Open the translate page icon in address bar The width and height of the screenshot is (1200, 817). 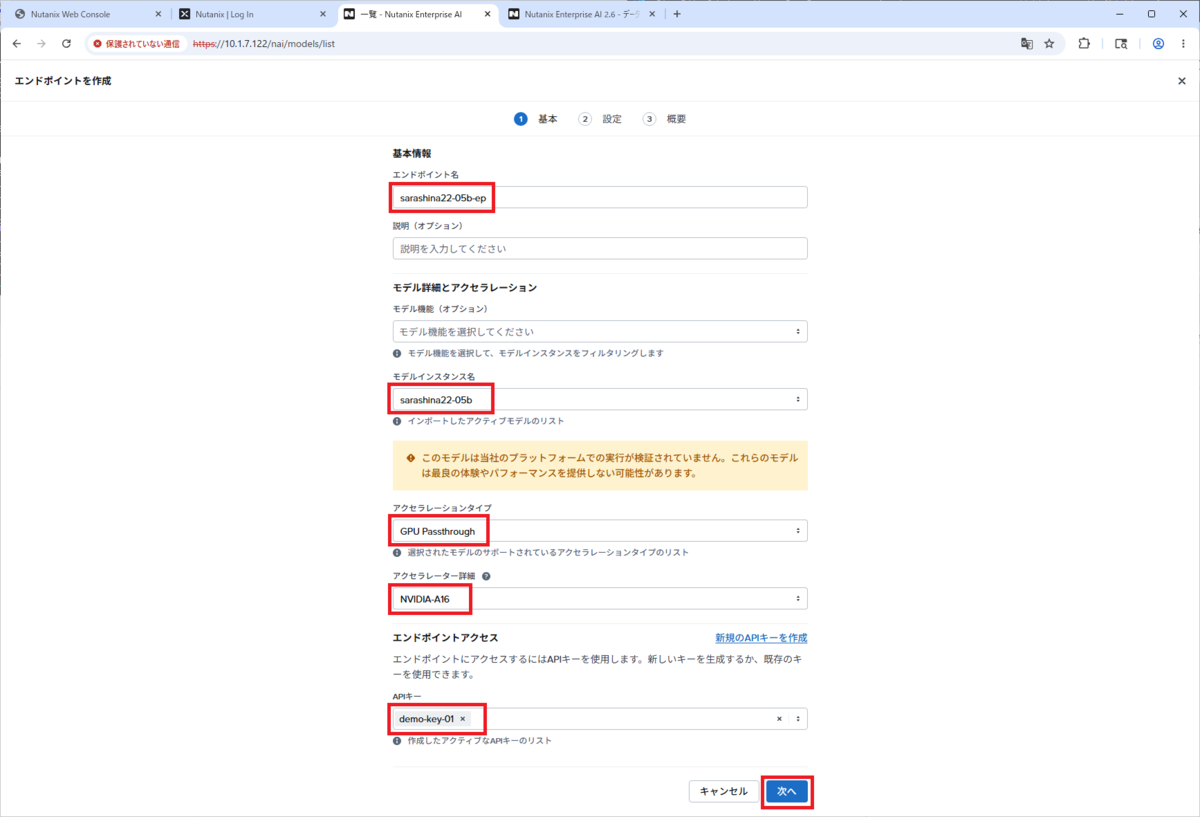pyautogui.click(x=1026, y=44)
